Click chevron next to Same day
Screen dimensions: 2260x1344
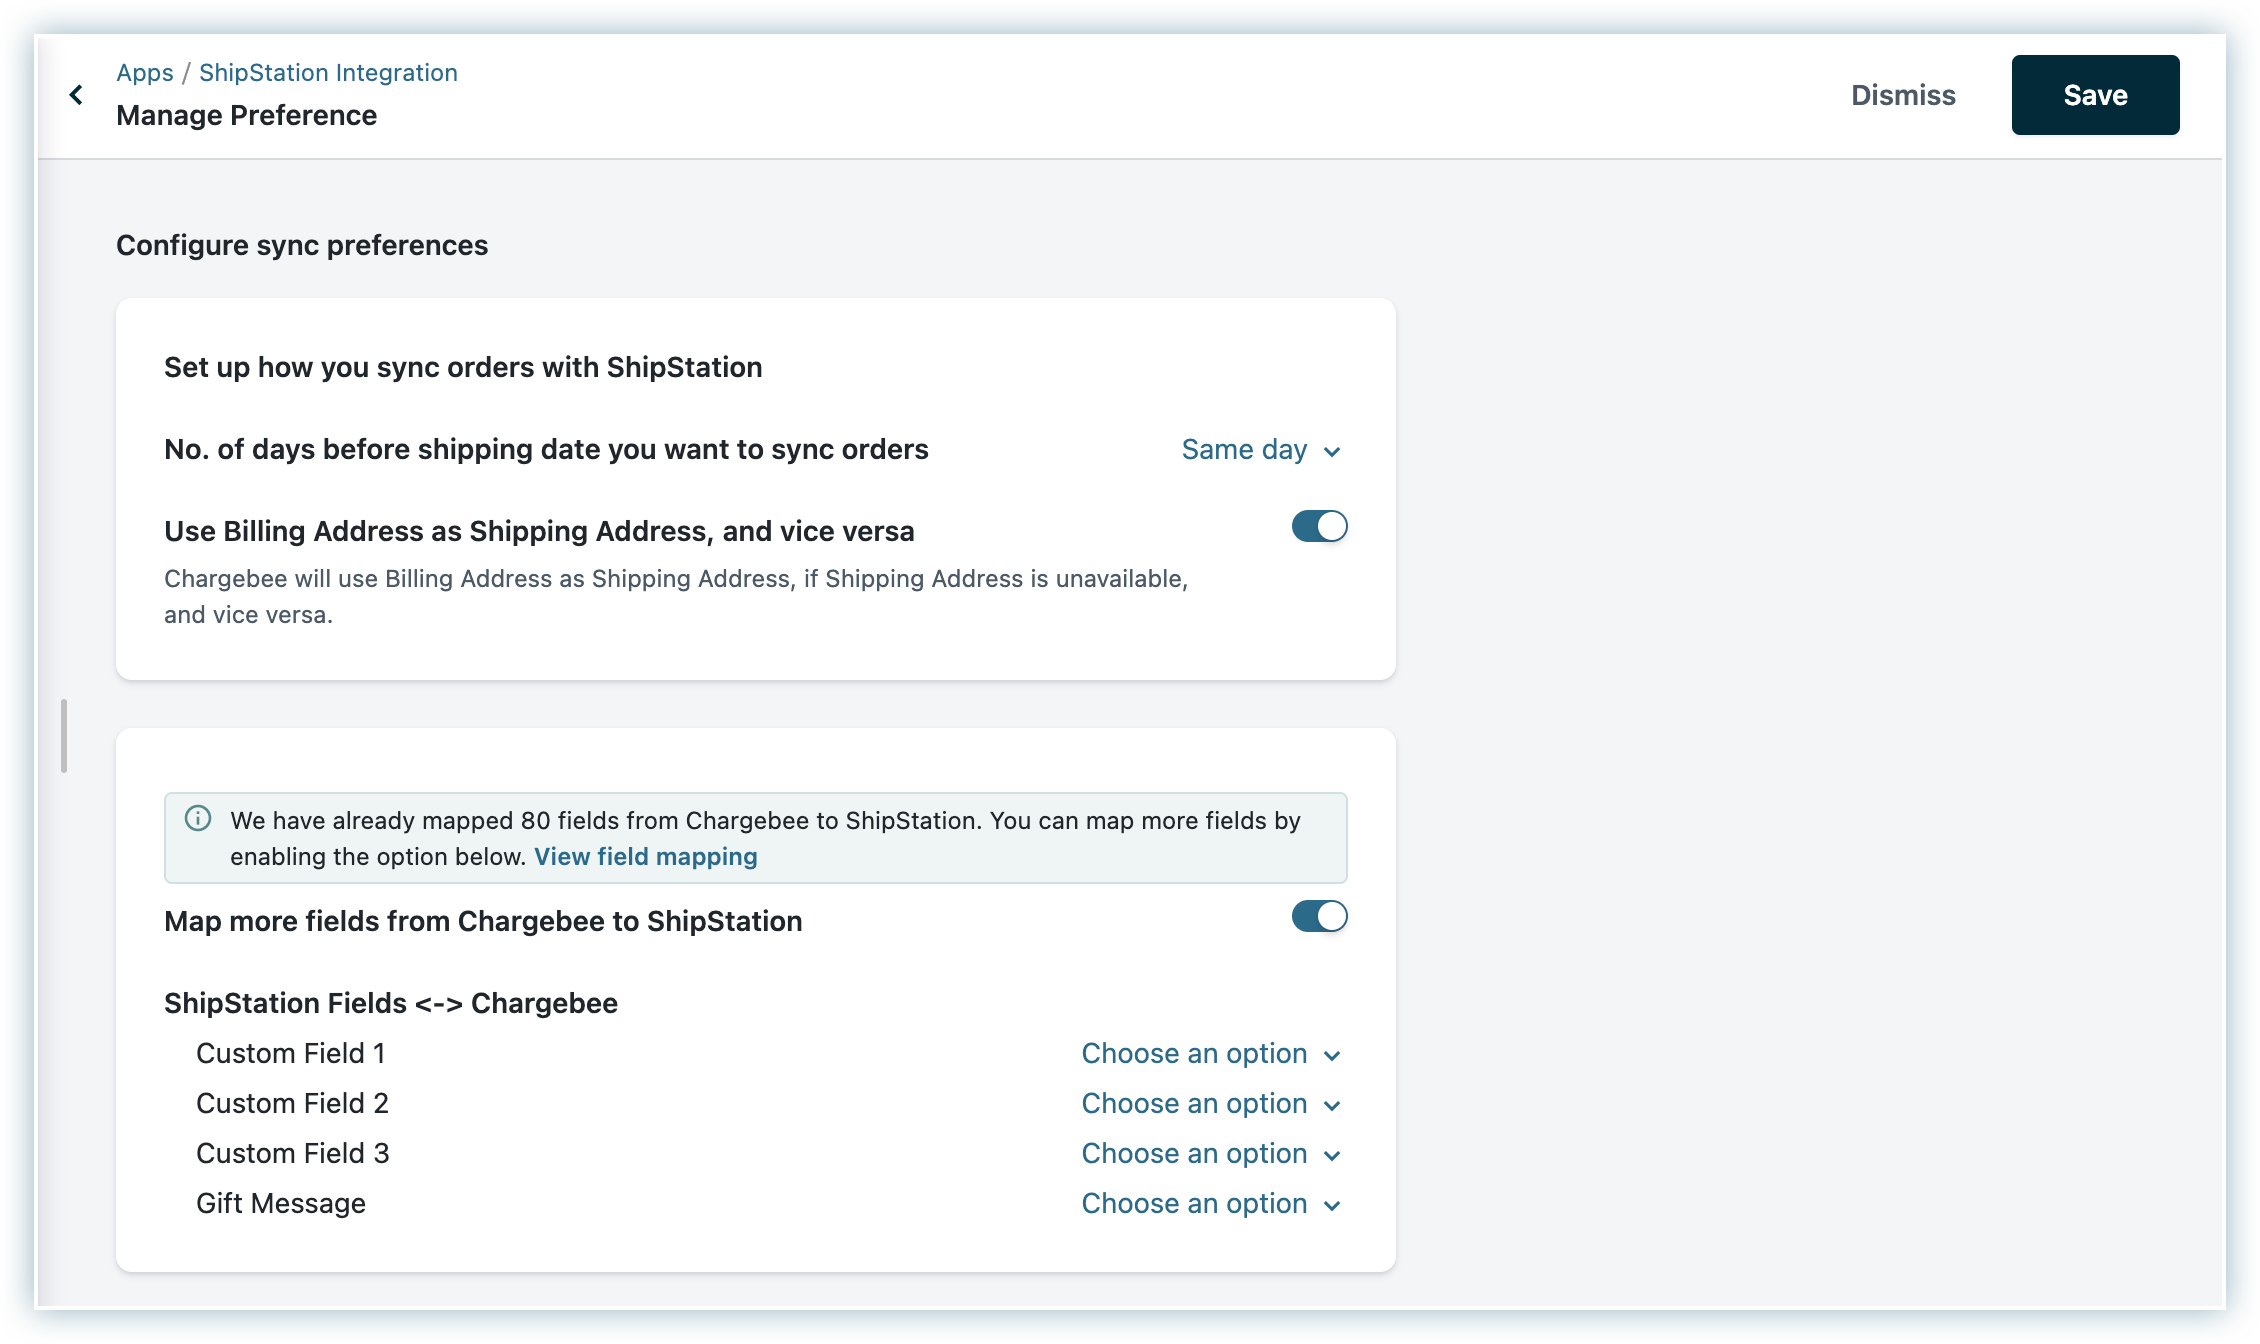[1332, 452]
